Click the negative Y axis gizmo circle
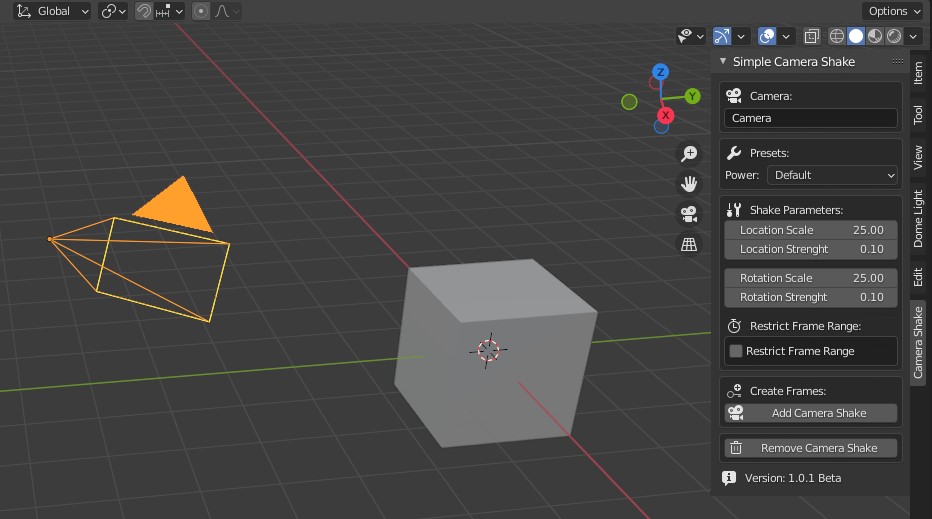 [x=629, y=102]
